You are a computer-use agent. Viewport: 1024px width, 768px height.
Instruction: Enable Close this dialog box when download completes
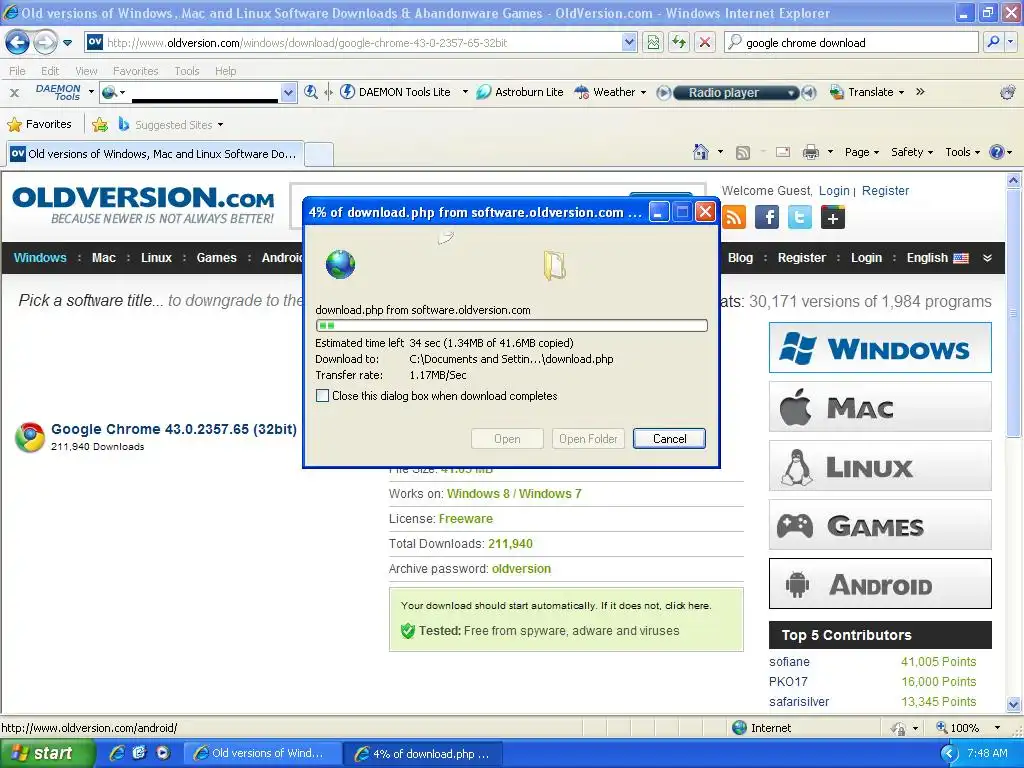coord(323,396)
